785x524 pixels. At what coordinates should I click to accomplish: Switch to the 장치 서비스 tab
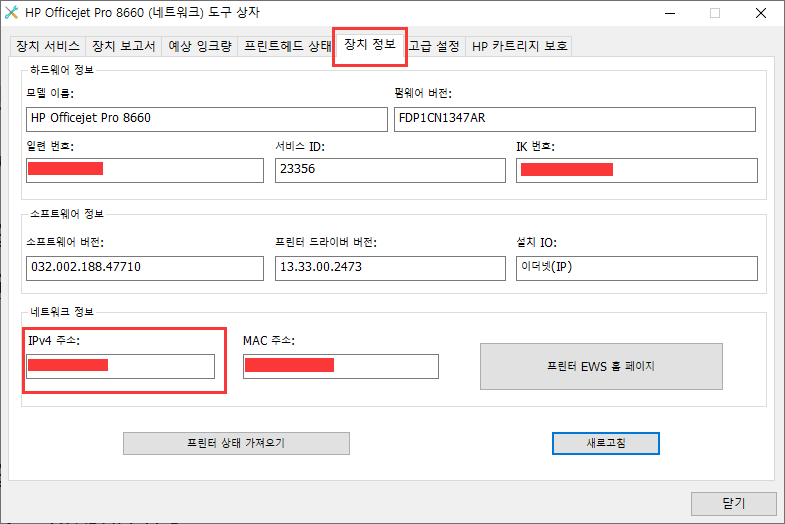pos(46,47)
